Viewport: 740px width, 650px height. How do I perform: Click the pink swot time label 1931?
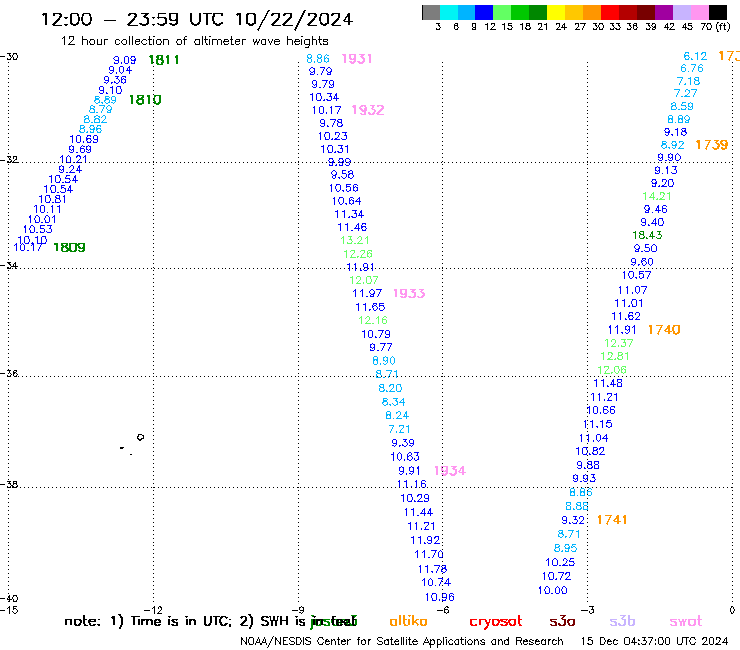(357, 59)
